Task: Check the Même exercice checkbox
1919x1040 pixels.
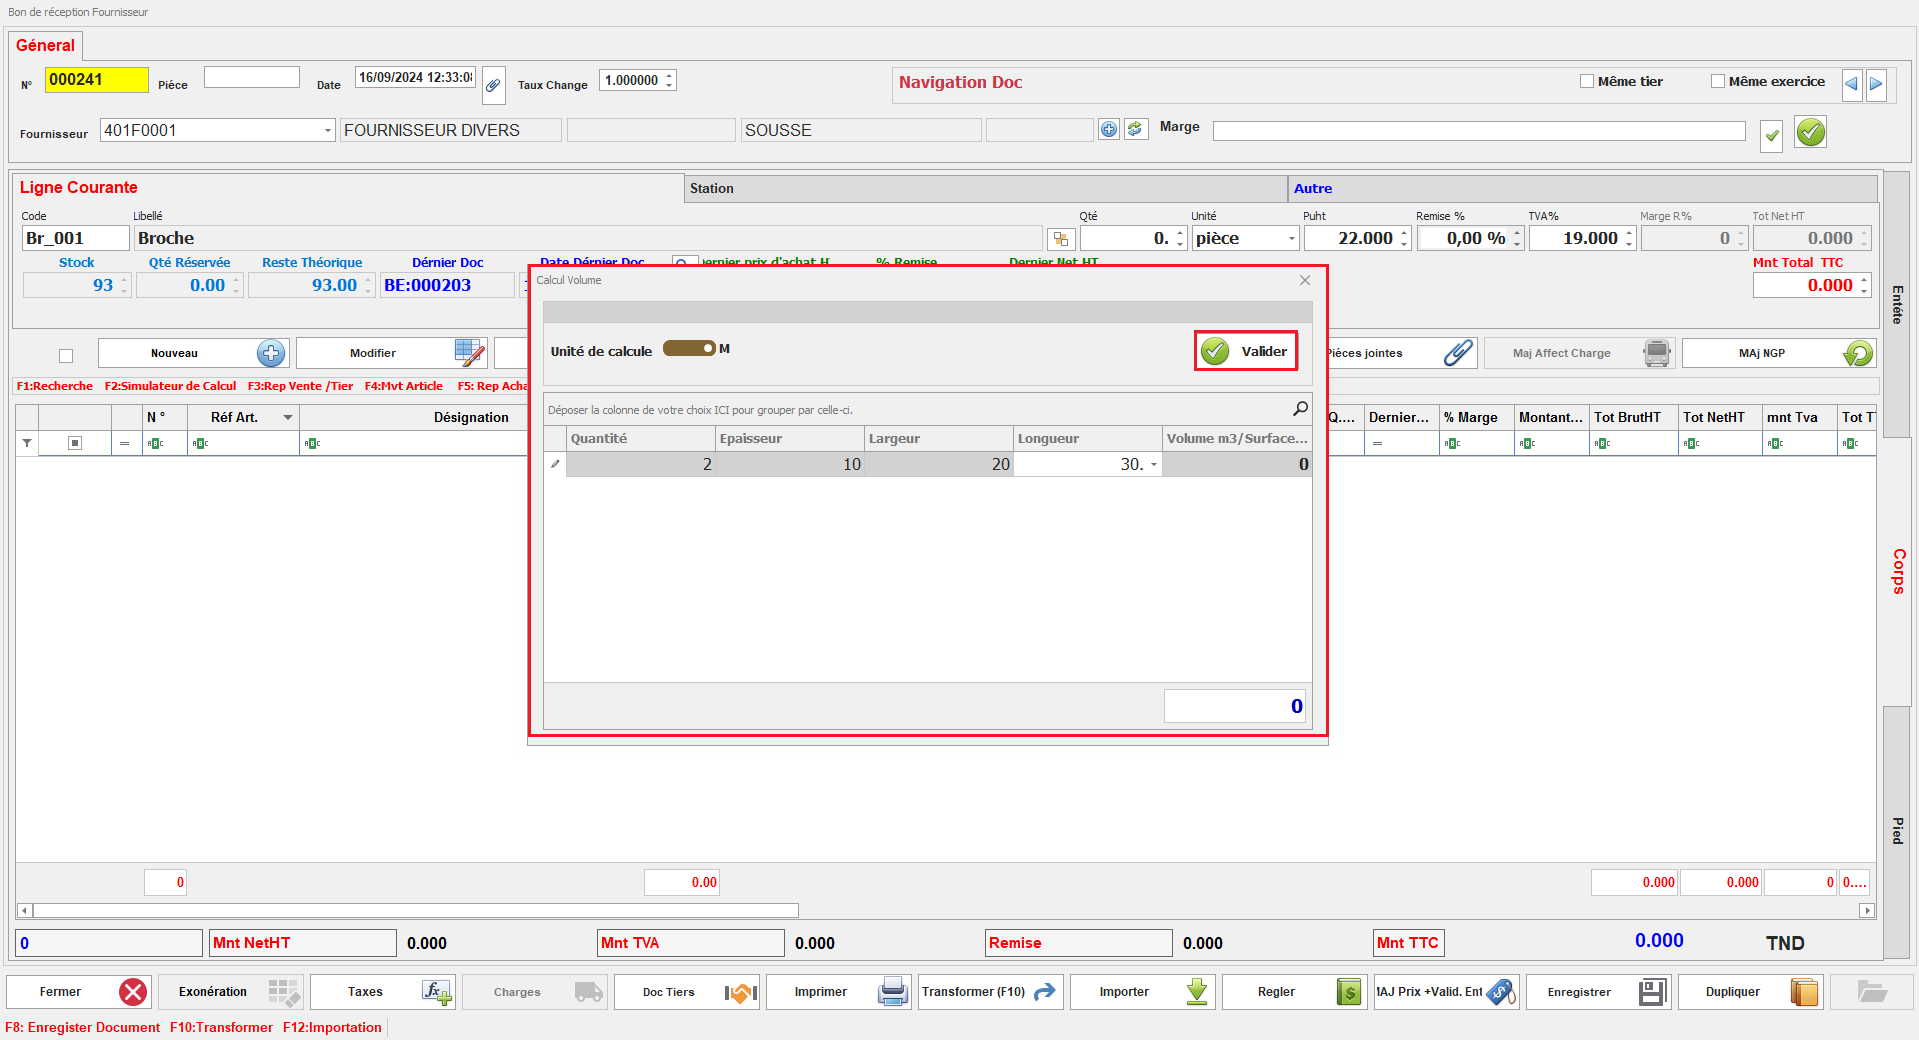Action: click(1717, 82)
